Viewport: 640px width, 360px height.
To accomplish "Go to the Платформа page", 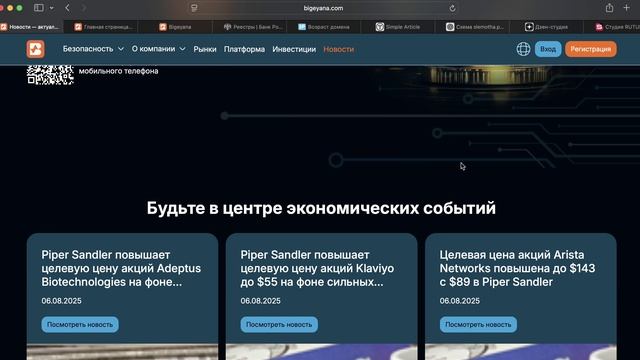I will click(244, 49).
